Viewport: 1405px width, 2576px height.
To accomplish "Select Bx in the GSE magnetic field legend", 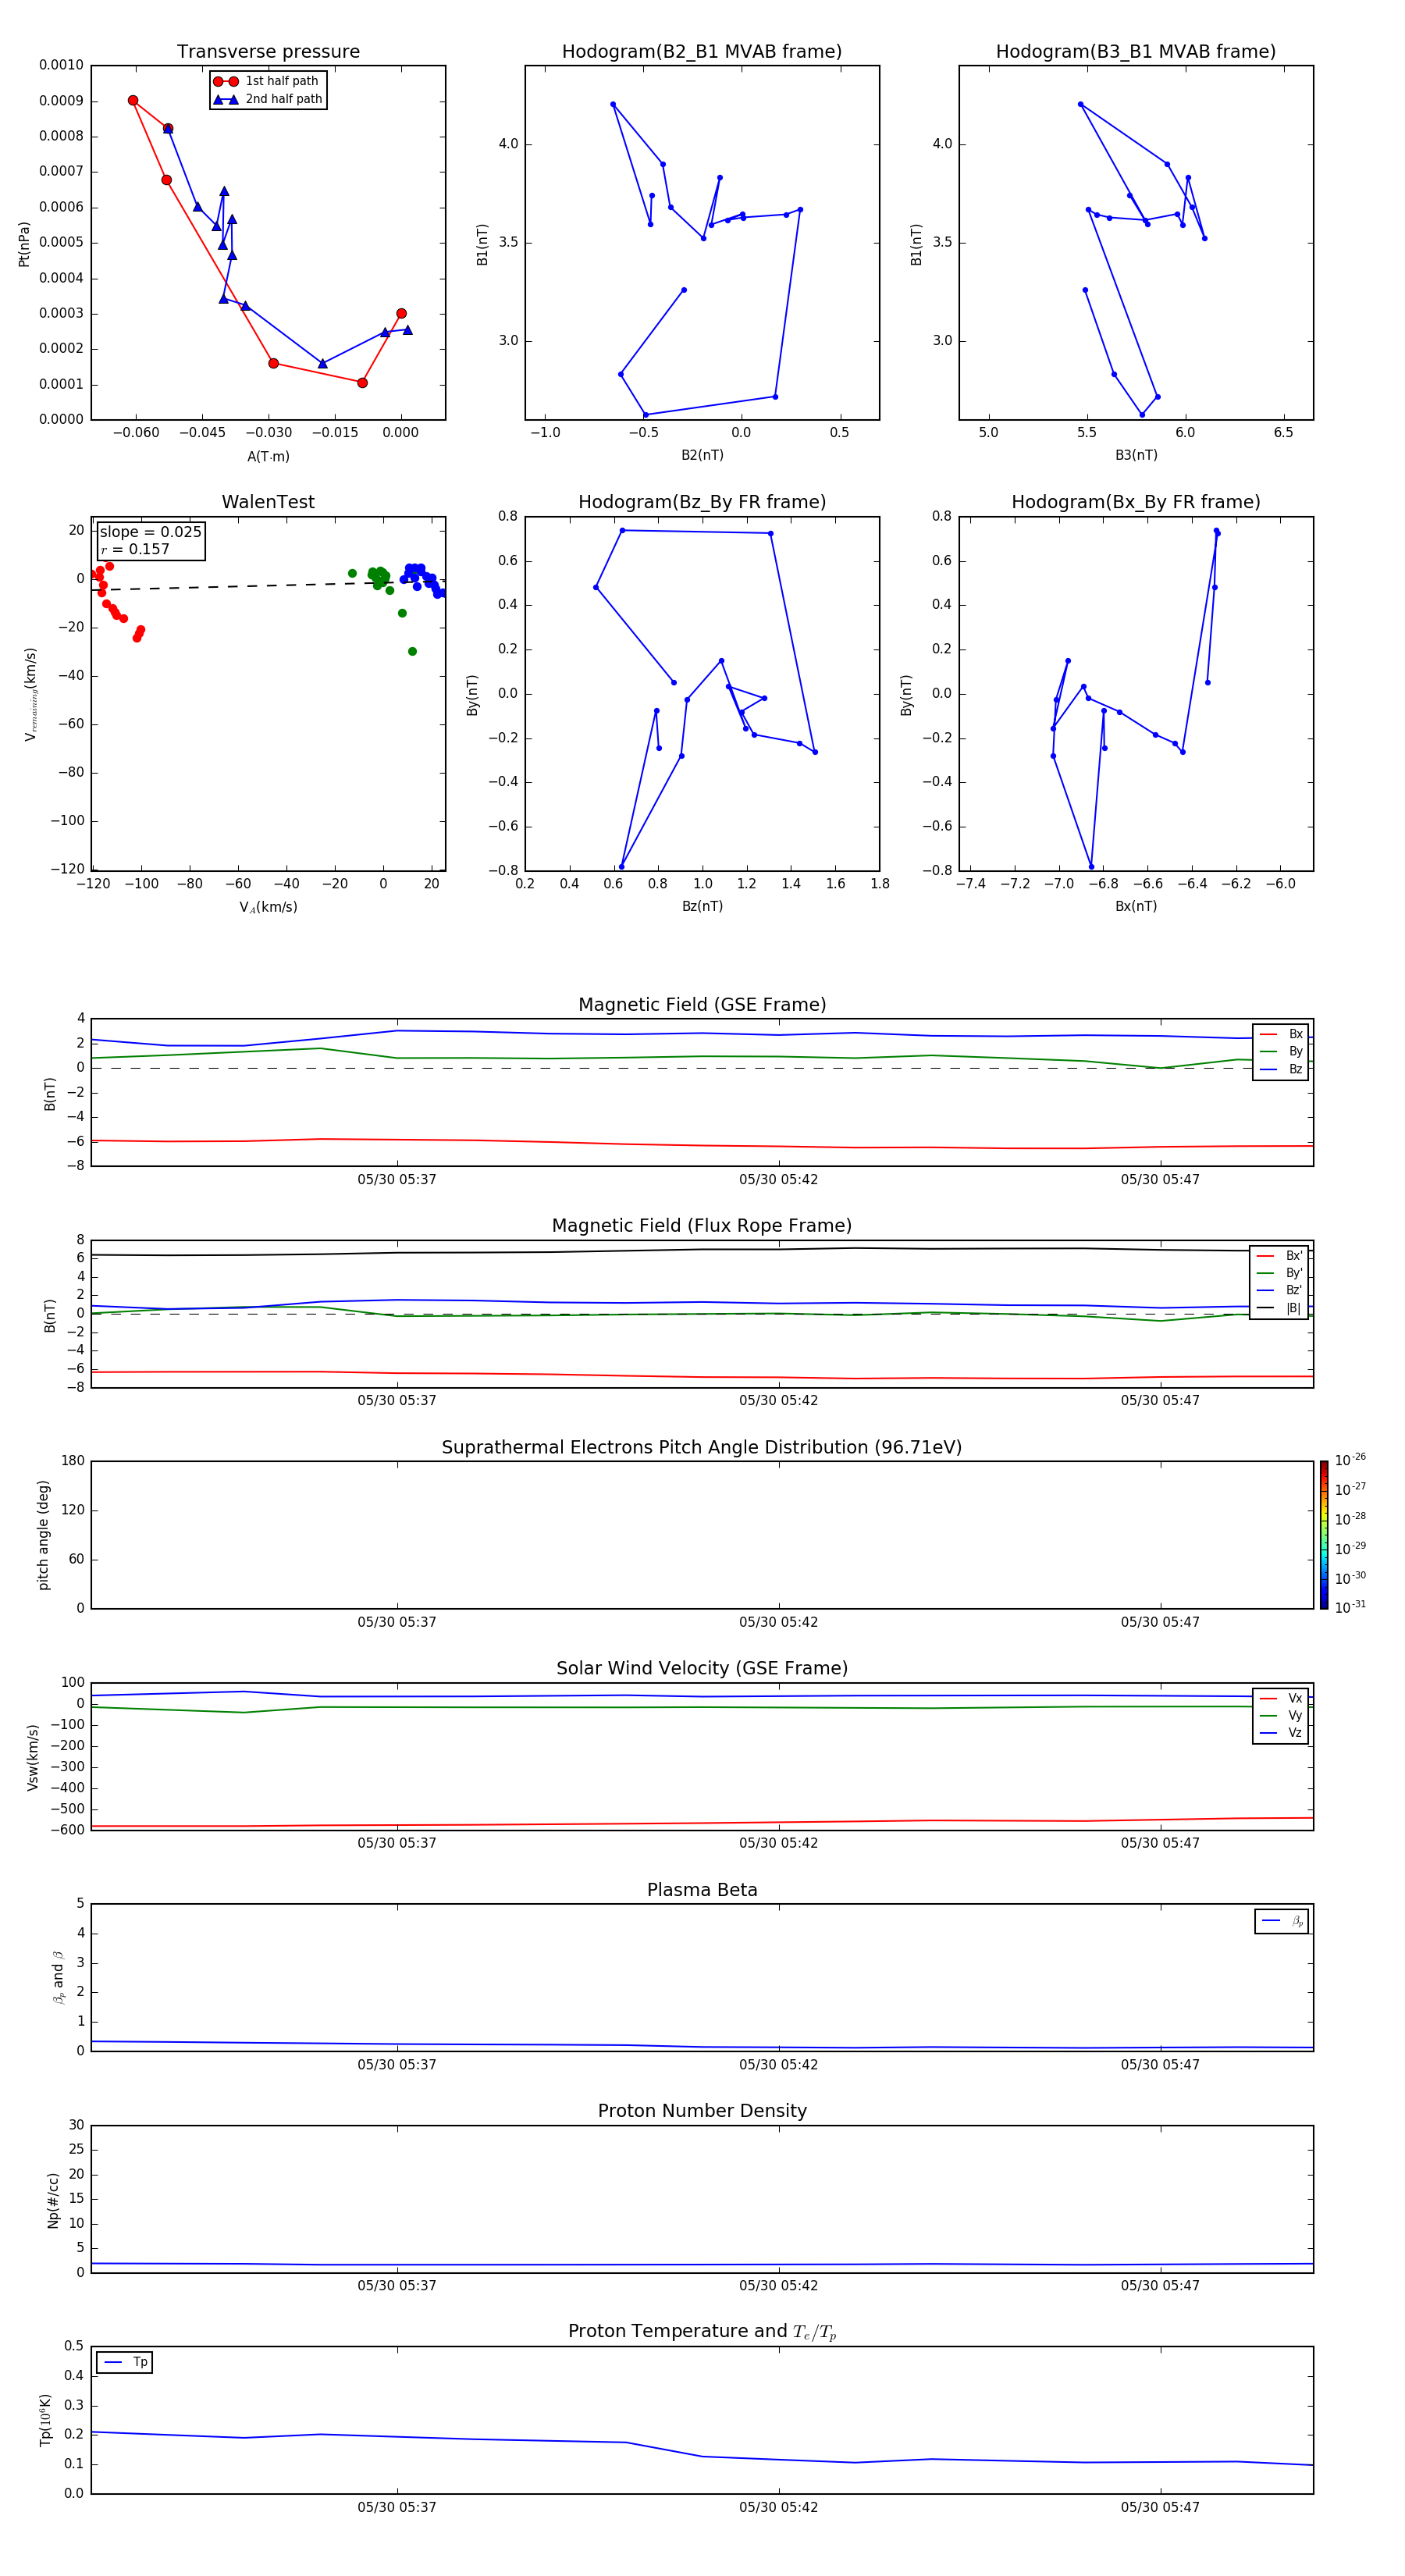I will (x=1281, y=1034).
